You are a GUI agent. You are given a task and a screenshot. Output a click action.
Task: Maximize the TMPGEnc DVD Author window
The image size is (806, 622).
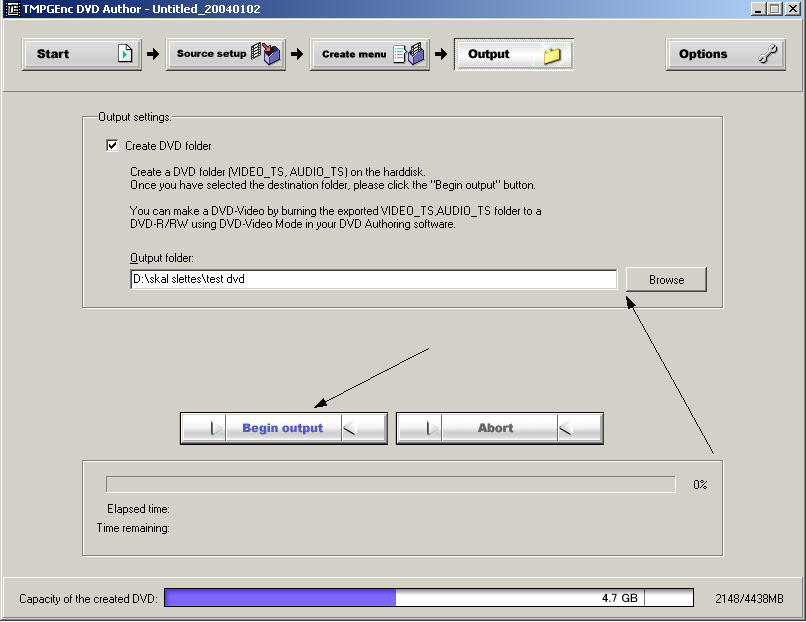(775, 9)
